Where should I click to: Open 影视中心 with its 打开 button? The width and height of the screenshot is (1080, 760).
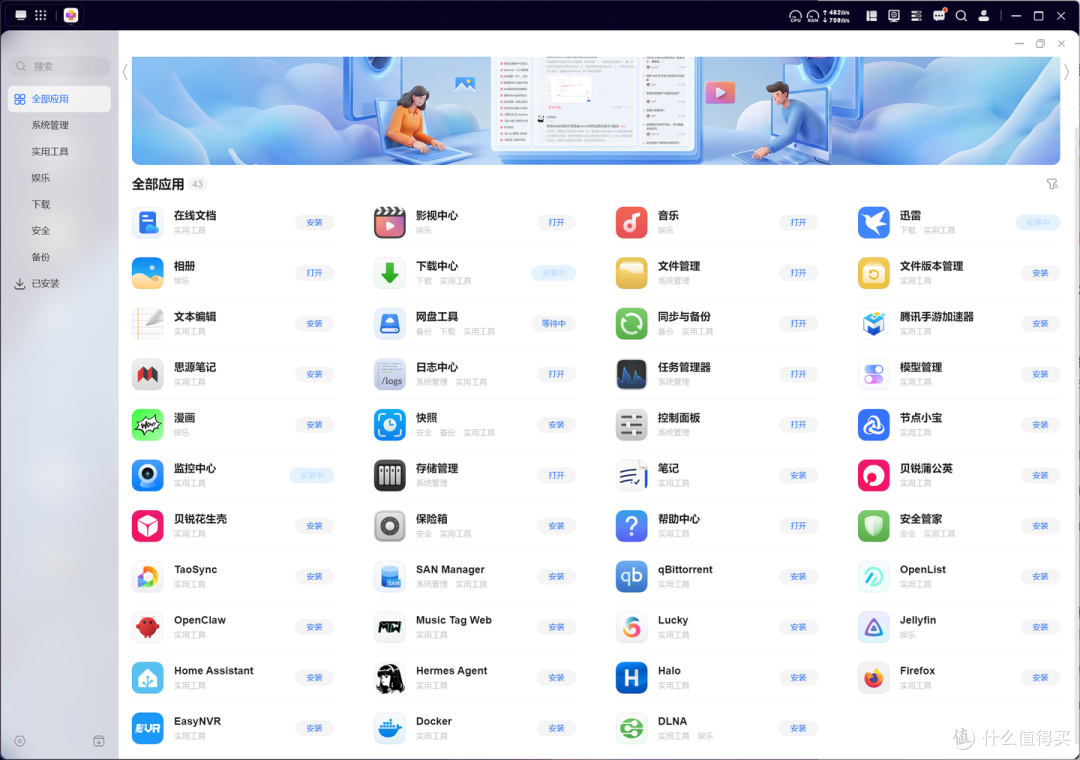coord(556,223)
